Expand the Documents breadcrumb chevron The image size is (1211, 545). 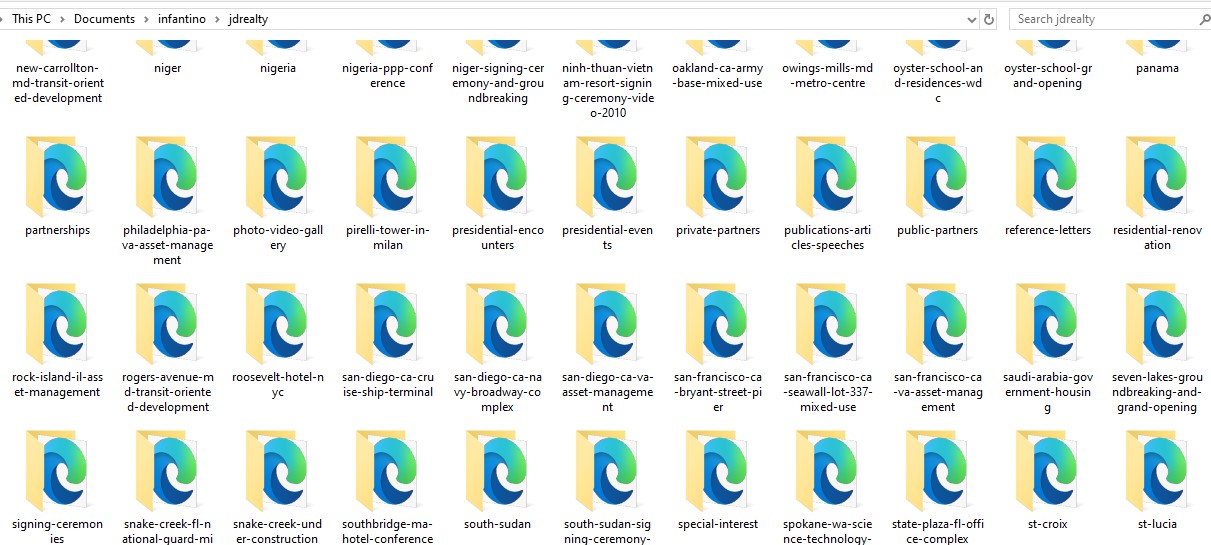tap(146, 19)
